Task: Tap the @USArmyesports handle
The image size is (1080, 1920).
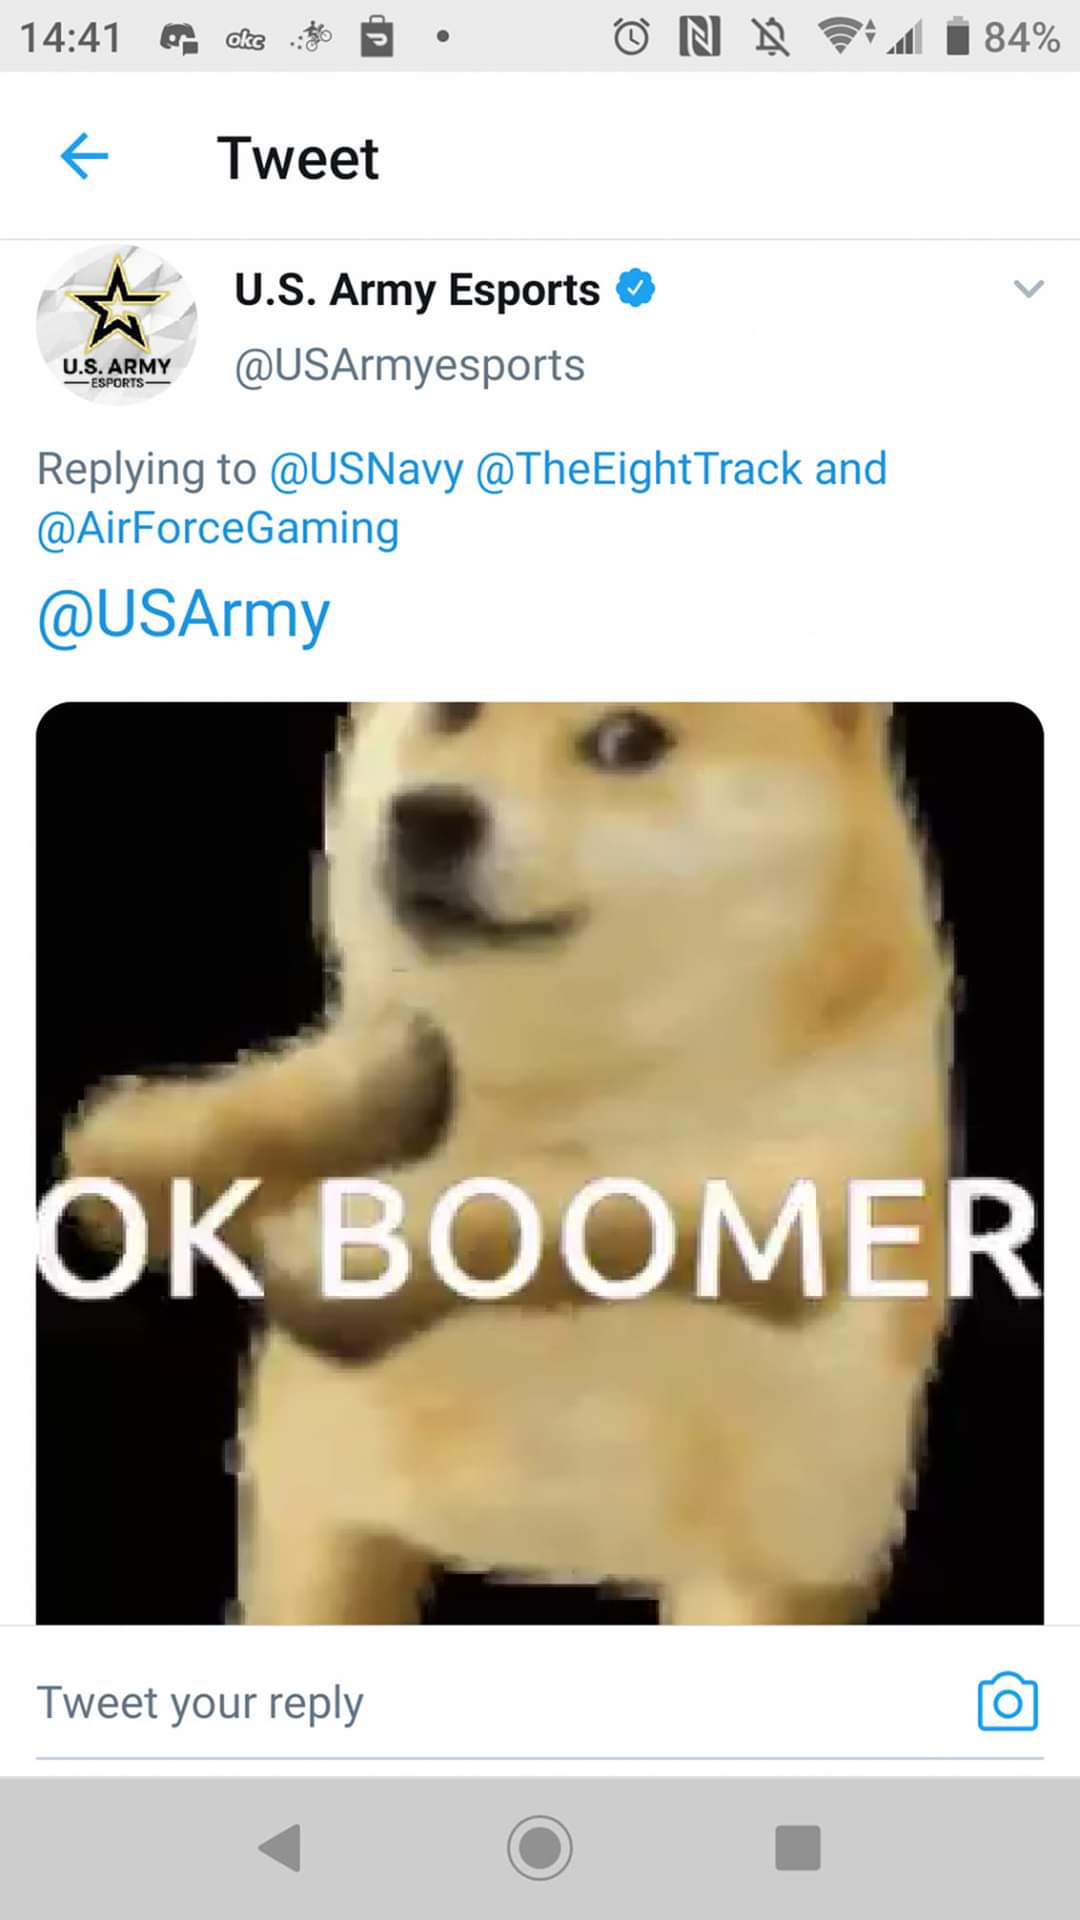Action: coord(410,366)
